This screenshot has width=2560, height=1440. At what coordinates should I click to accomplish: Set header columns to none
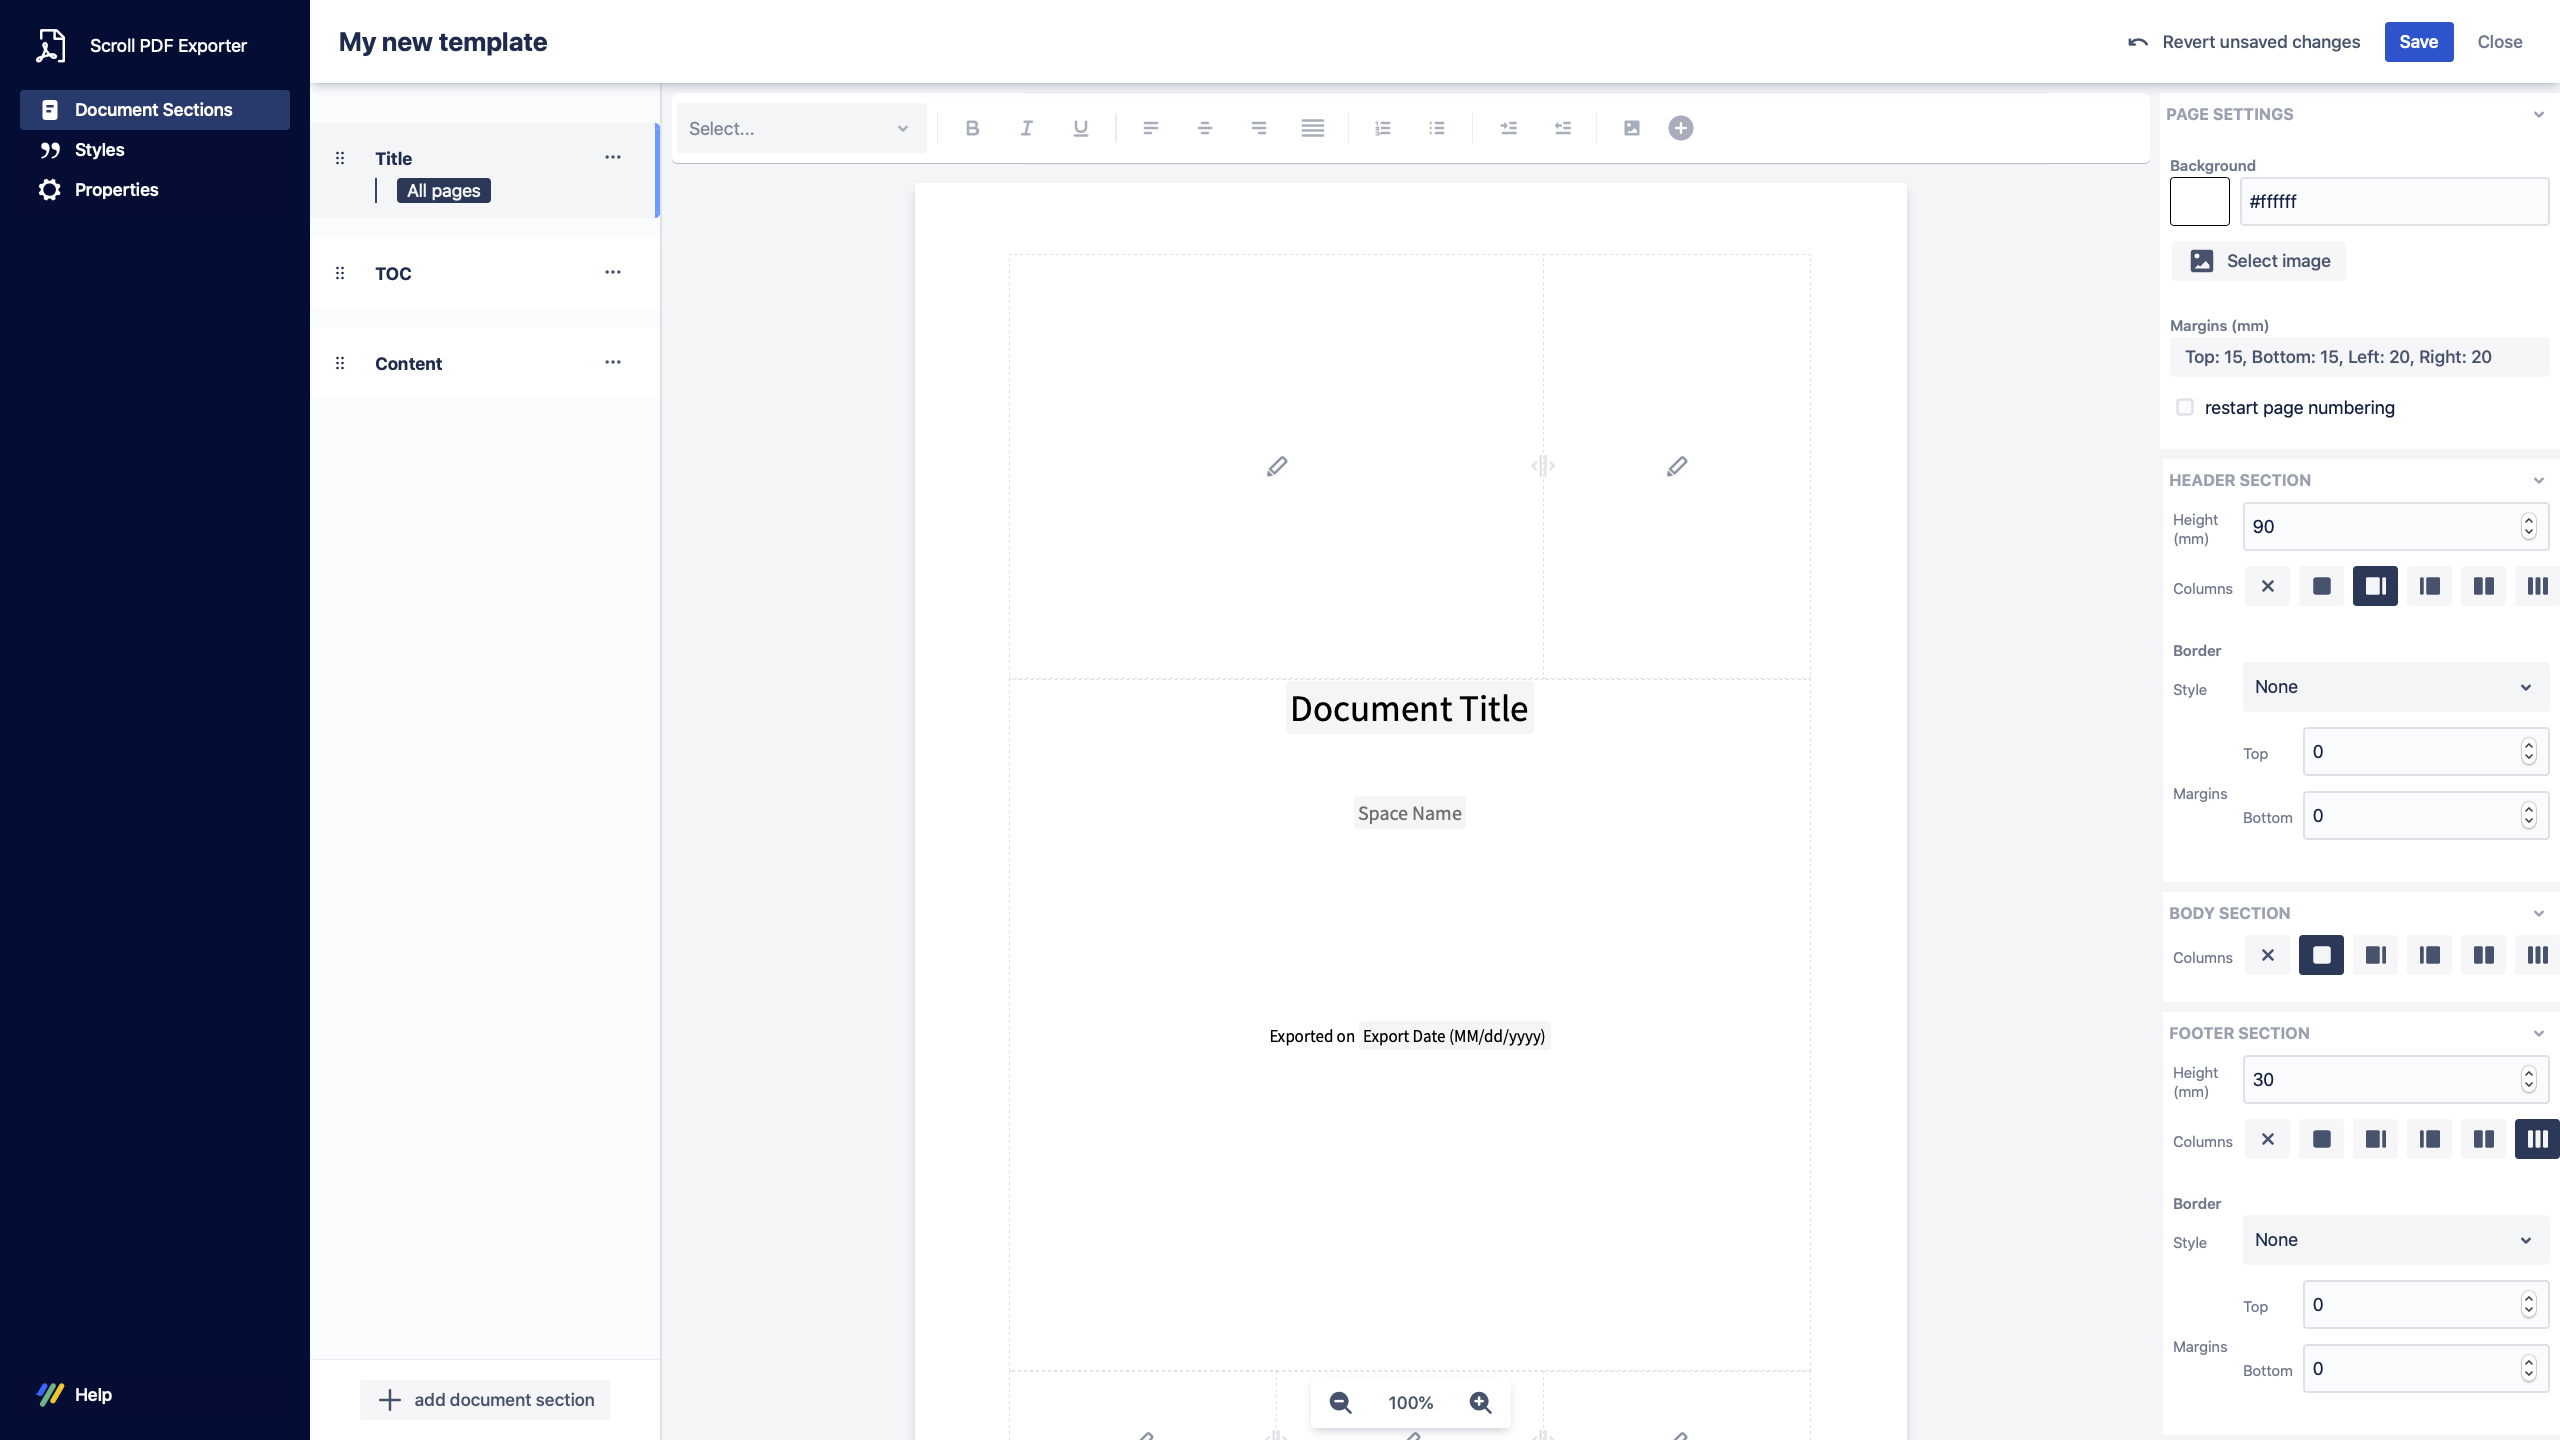point(2268,586)
